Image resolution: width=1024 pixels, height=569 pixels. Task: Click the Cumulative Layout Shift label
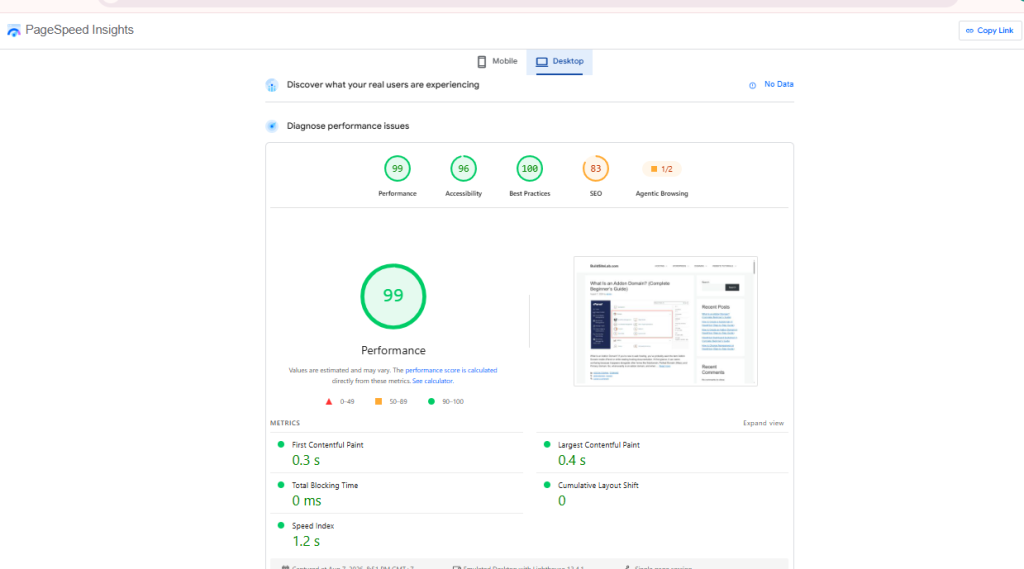pyautogui.click(x=598, y=485)
